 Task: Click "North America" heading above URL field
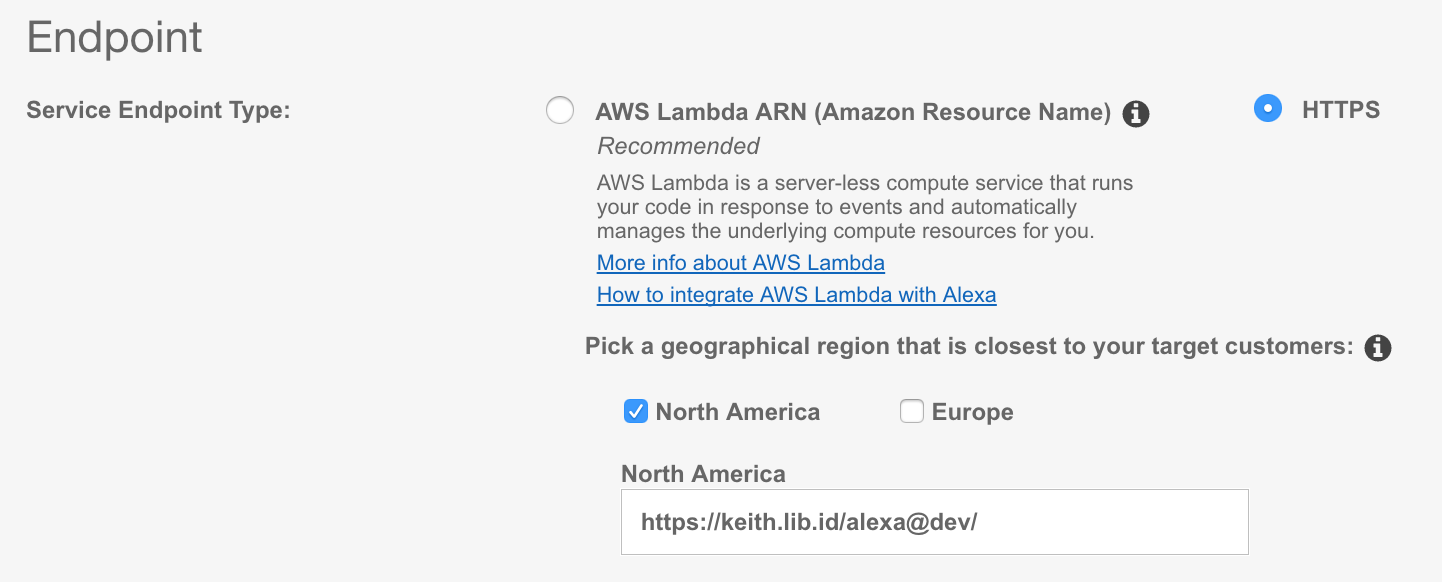703,474
